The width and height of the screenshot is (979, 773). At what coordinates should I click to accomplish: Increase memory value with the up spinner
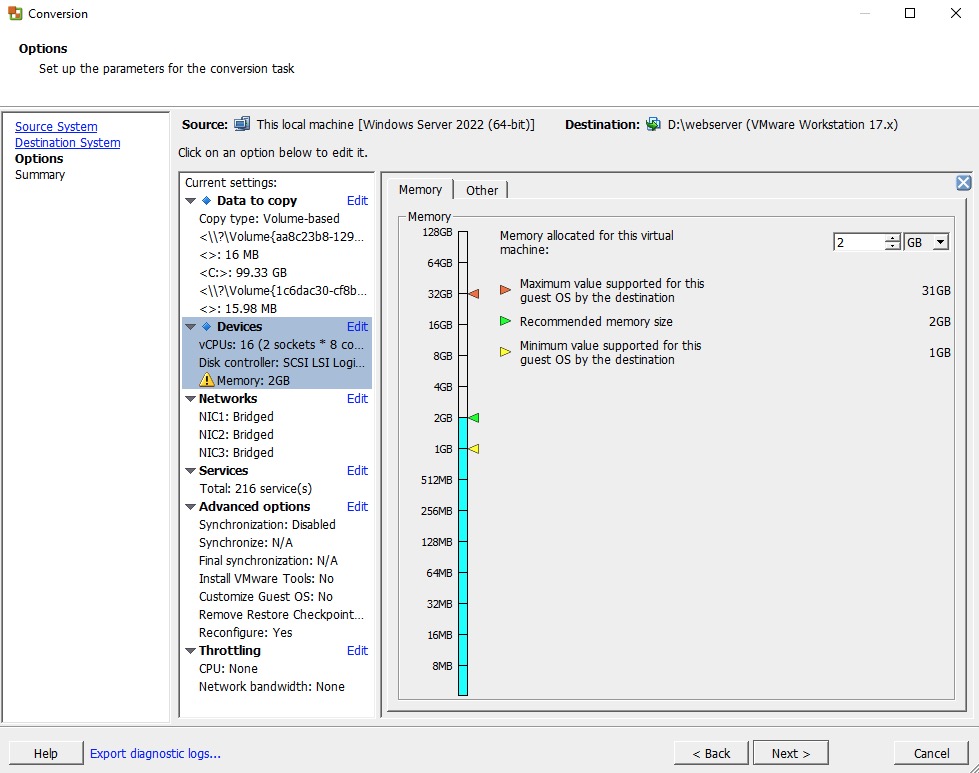tap(893, 238)
